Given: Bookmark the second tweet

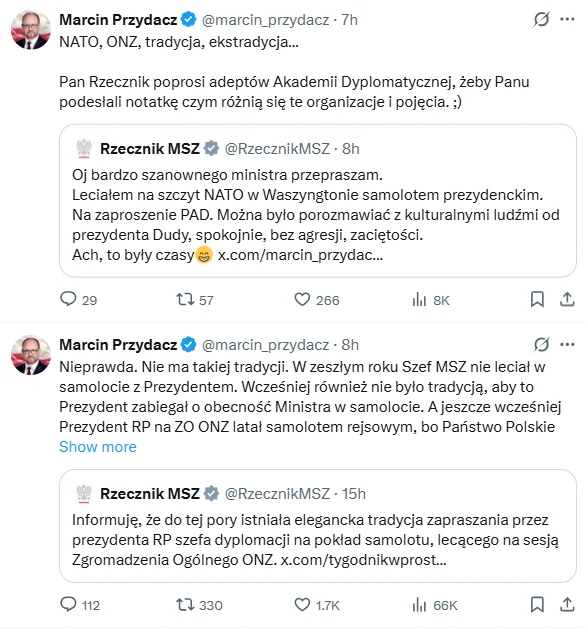Looking at the screenshot, I should coord(537,604).
